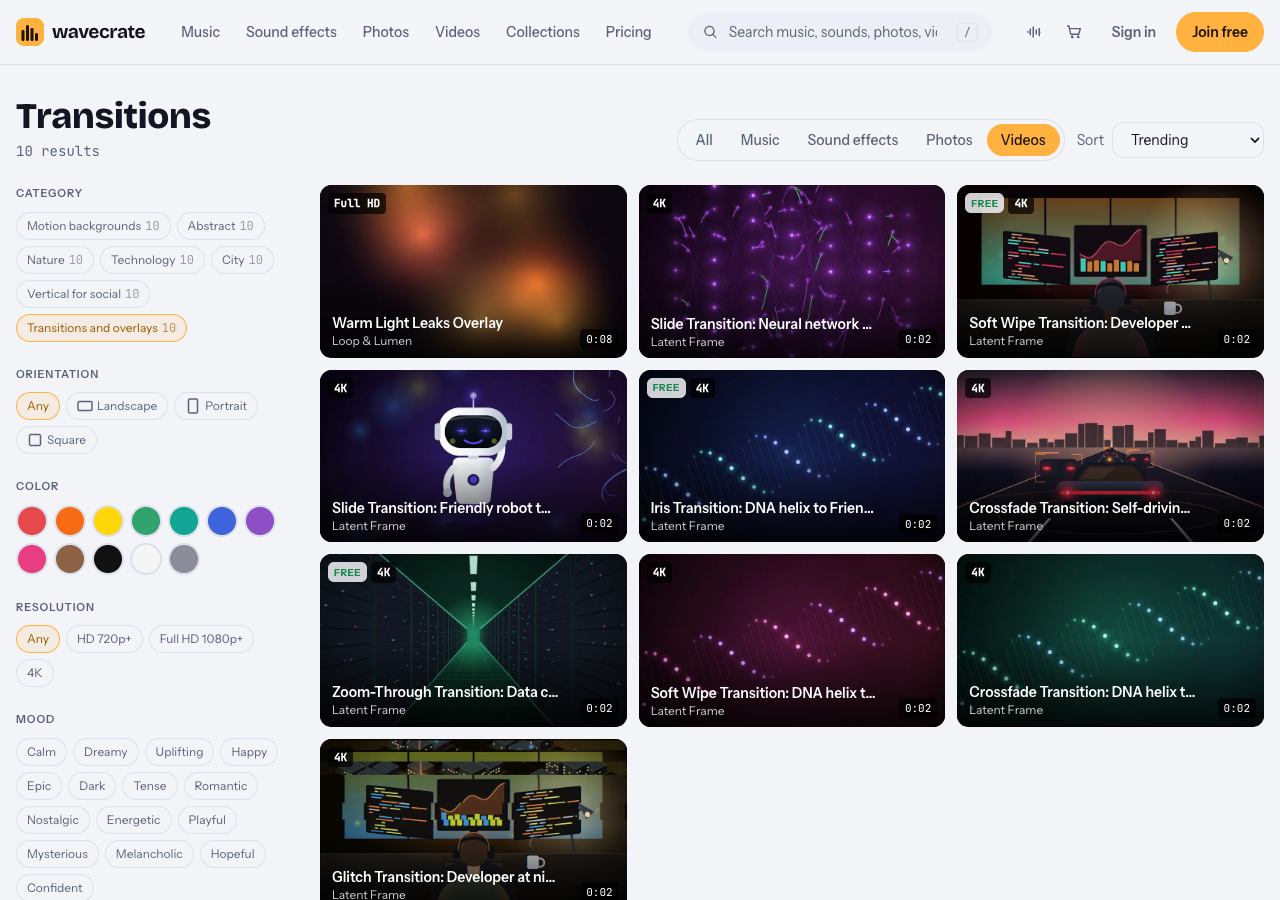Viewport: 1280px width, 900px height.
Task: Open the Loop & Lumen creator link
Action: tap(372, 341)
